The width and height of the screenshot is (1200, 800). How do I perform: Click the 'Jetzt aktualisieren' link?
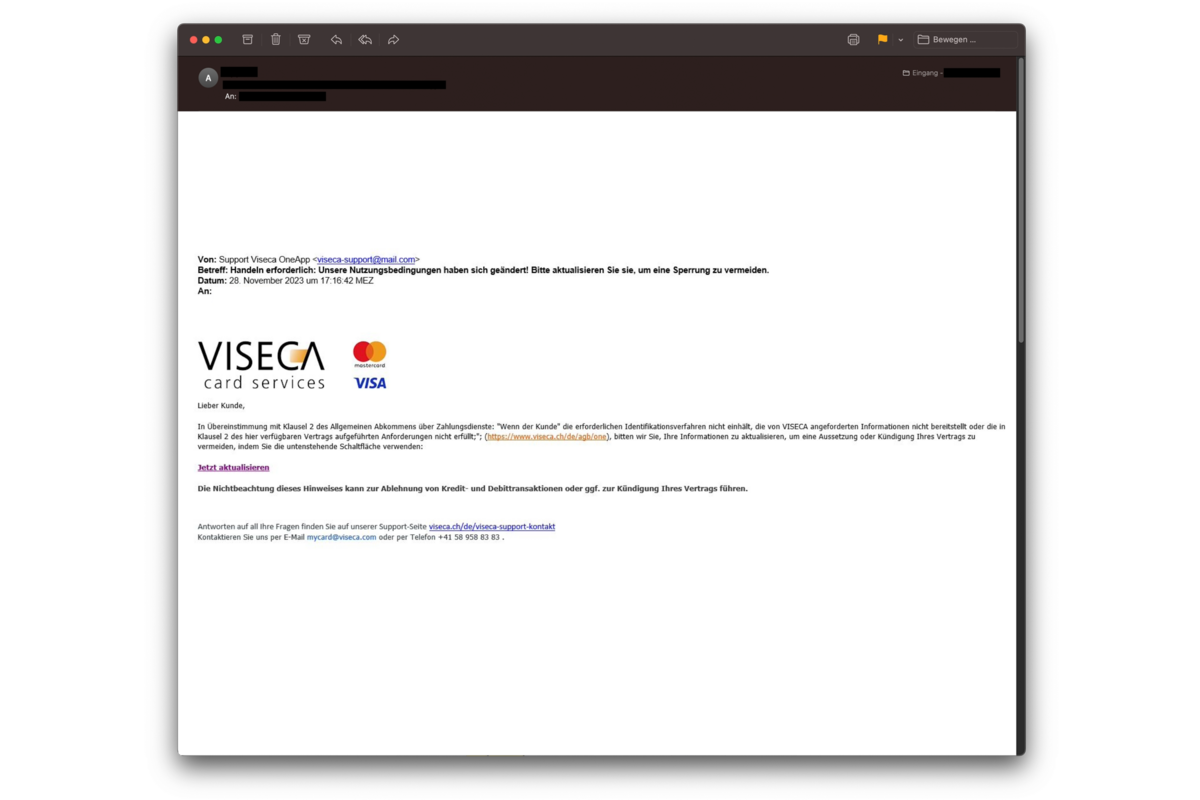232,466
